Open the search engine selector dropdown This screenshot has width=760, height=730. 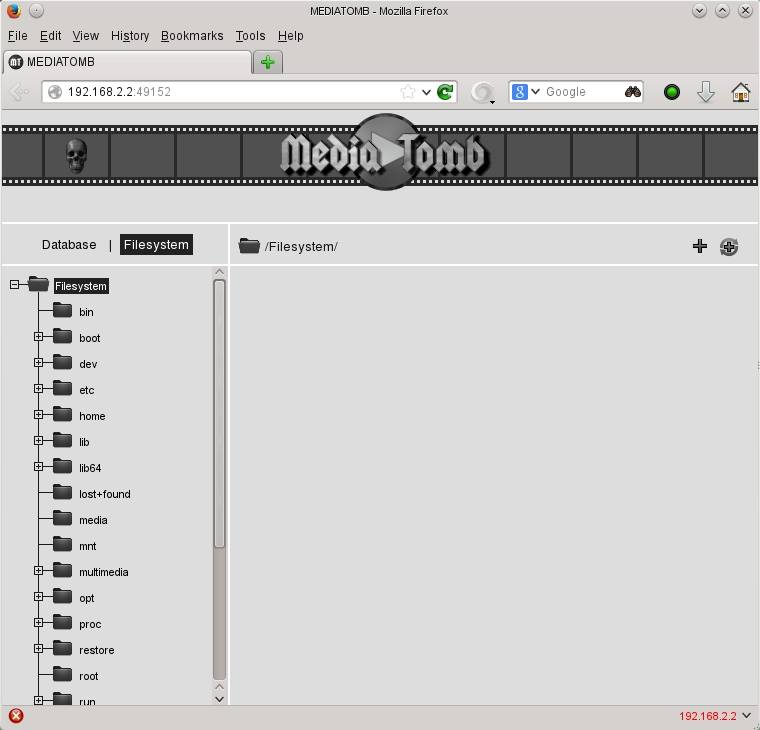[526, 92]
